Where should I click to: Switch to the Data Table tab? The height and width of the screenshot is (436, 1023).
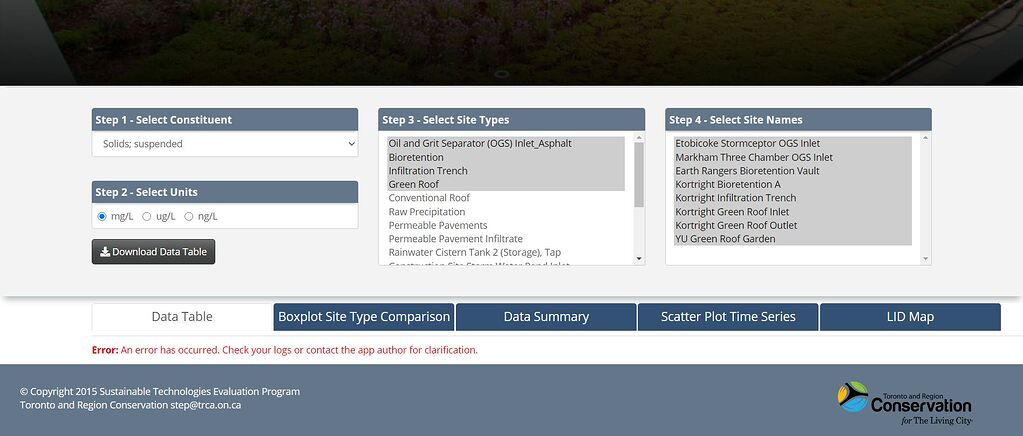pyautogui.click(x=182, y=317)
